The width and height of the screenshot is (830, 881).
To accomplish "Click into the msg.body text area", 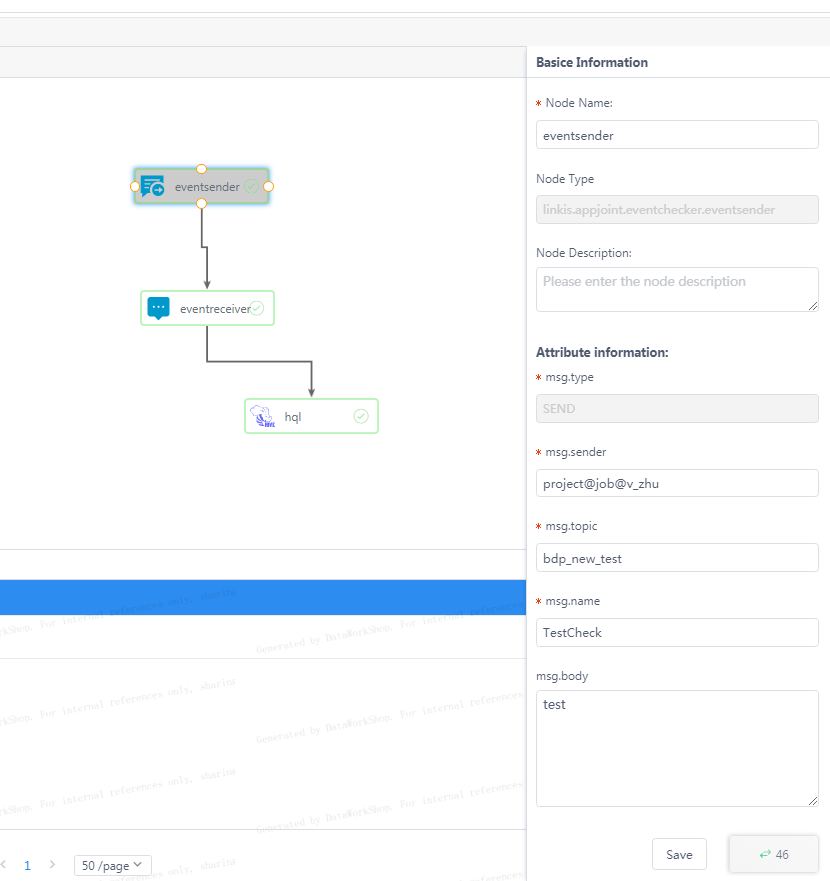I will (x=677, y=748).
